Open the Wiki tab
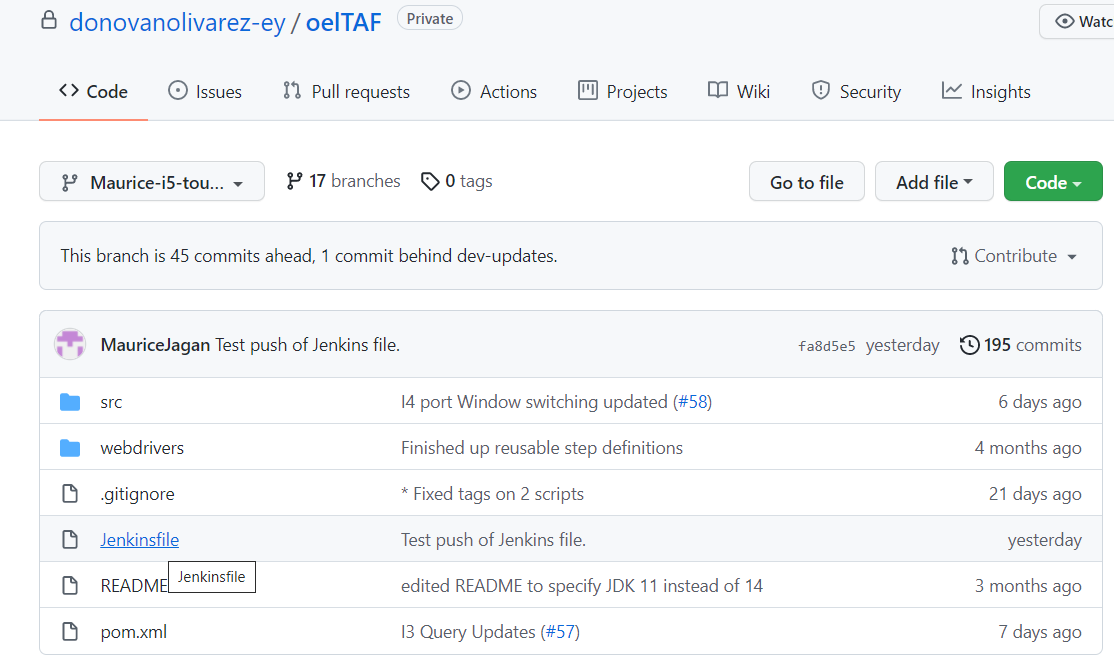The image size is (1114, 668). pos(739,92)
